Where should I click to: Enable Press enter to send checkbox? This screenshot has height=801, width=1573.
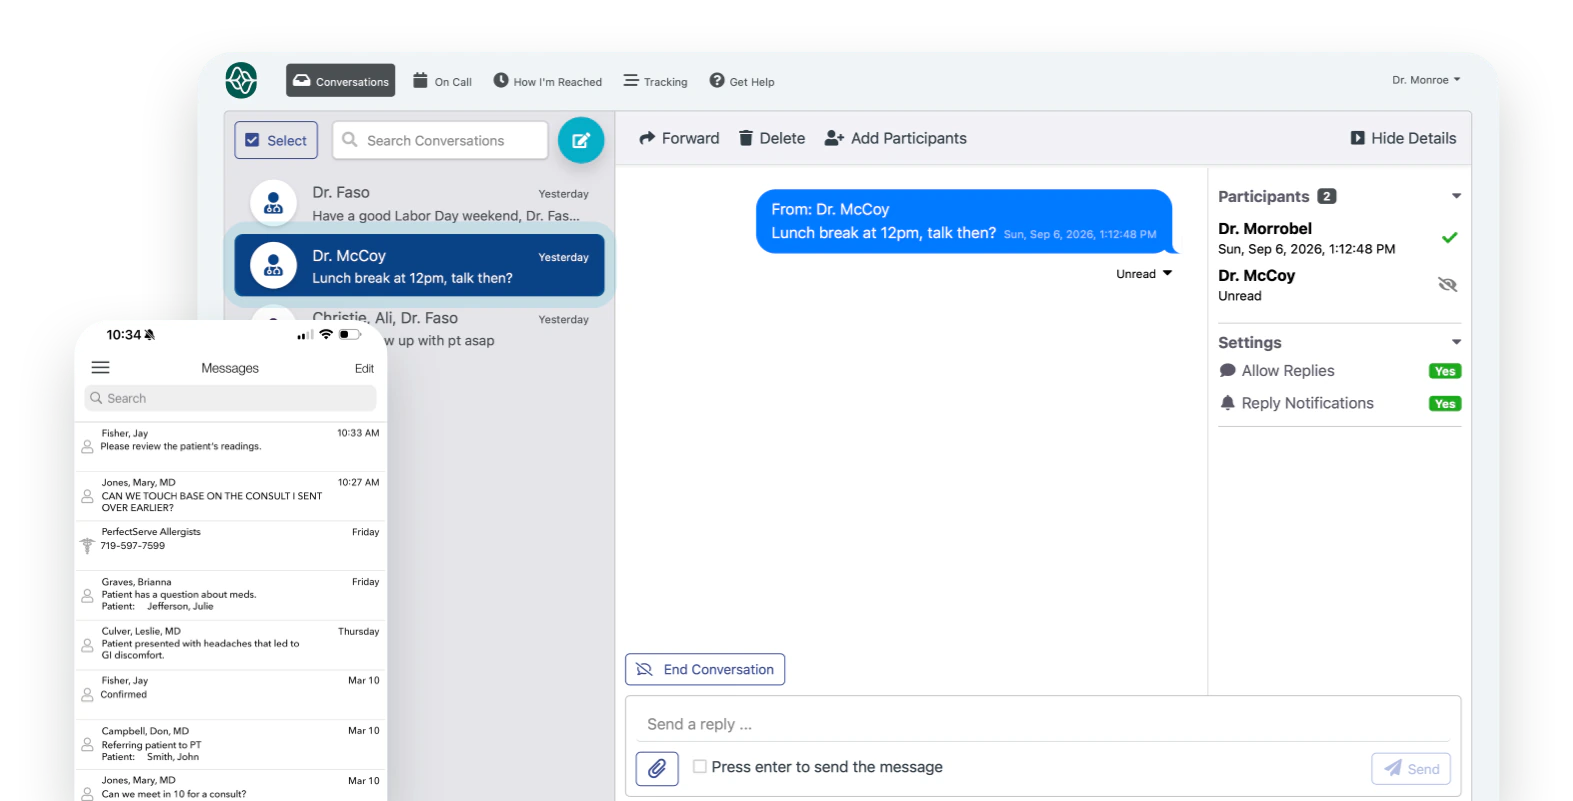pyautogui.click(x=700, y=766)
